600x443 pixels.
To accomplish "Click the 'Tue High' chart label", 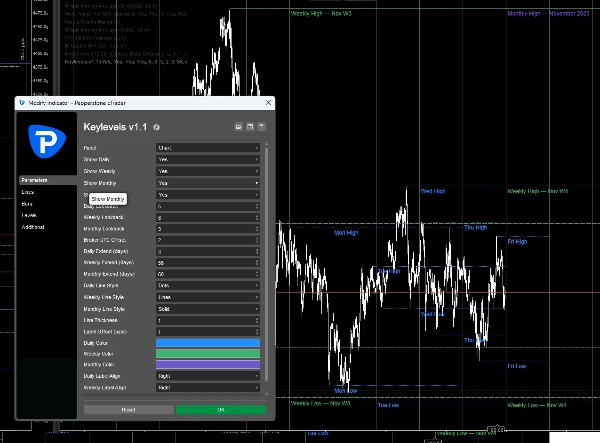I will (x=389, y=271).
